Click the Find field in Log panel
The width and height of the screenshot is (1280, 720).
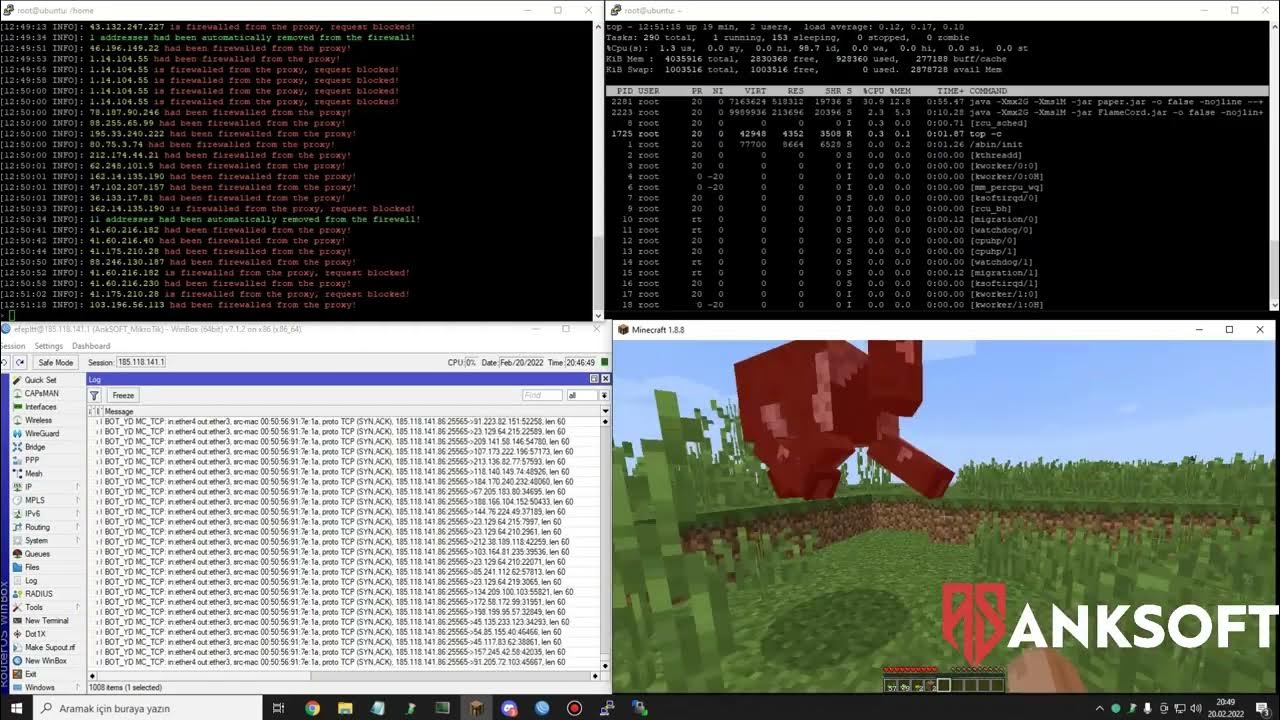[x=542, y=396]
